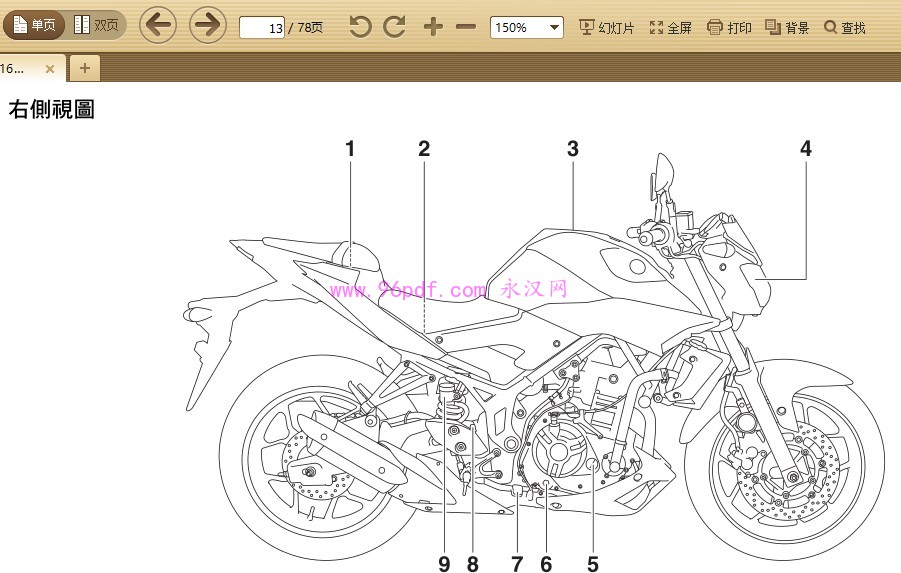This screenshot has width=901, height=573.
Task: Click the page number input field
Action: [262, 28]
